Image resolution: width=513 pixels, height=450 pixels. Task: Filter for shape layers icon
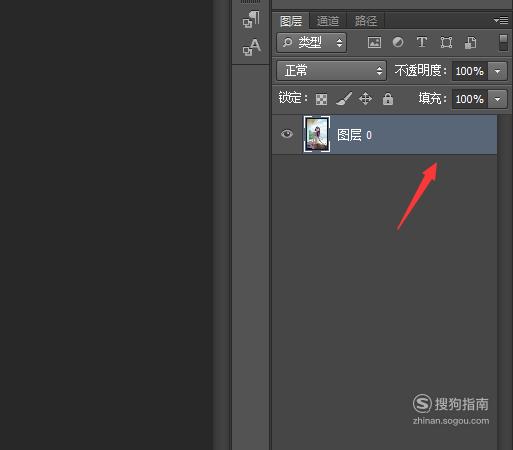click(446, 43)
